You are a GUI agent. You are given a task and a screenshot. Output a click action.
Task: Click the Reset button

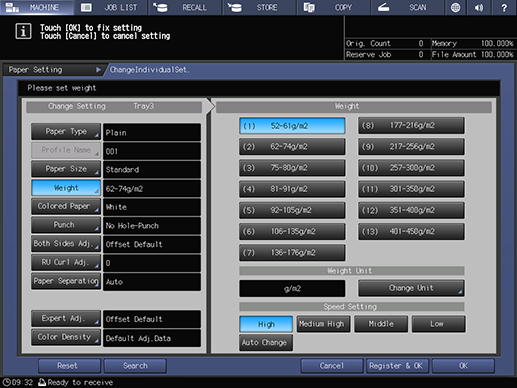pyautogui.click(x=69, y=366)
